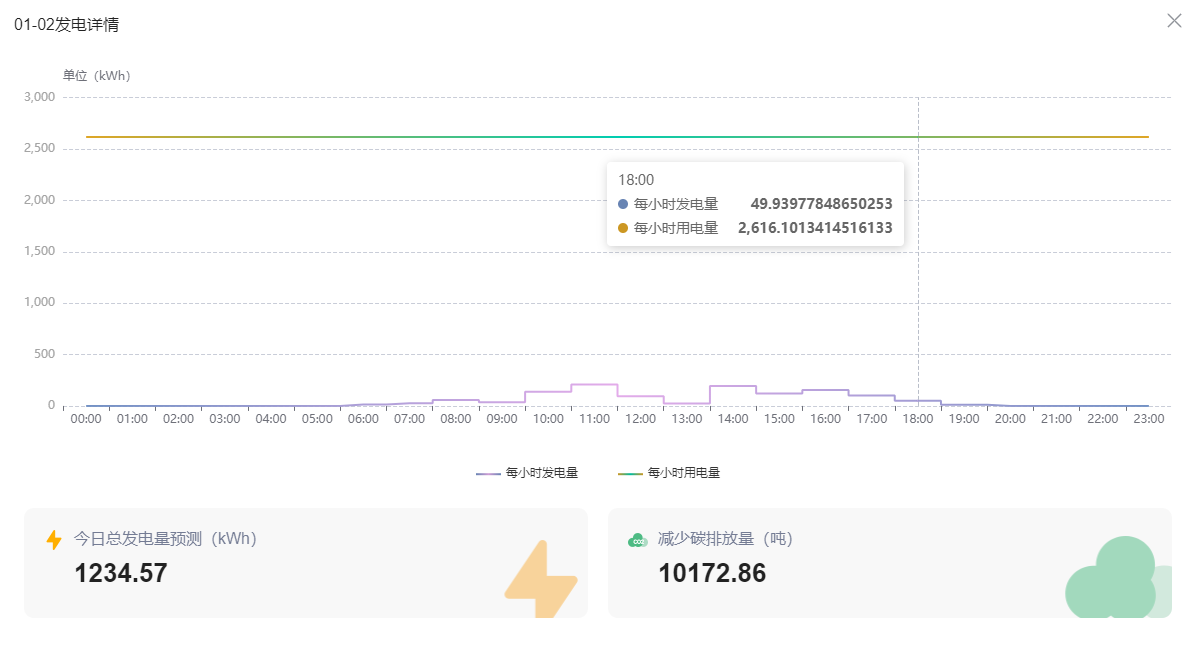The image size is (1196, 658).
Task: Click the 3,000 y-axis label
Action: [40, 97]
